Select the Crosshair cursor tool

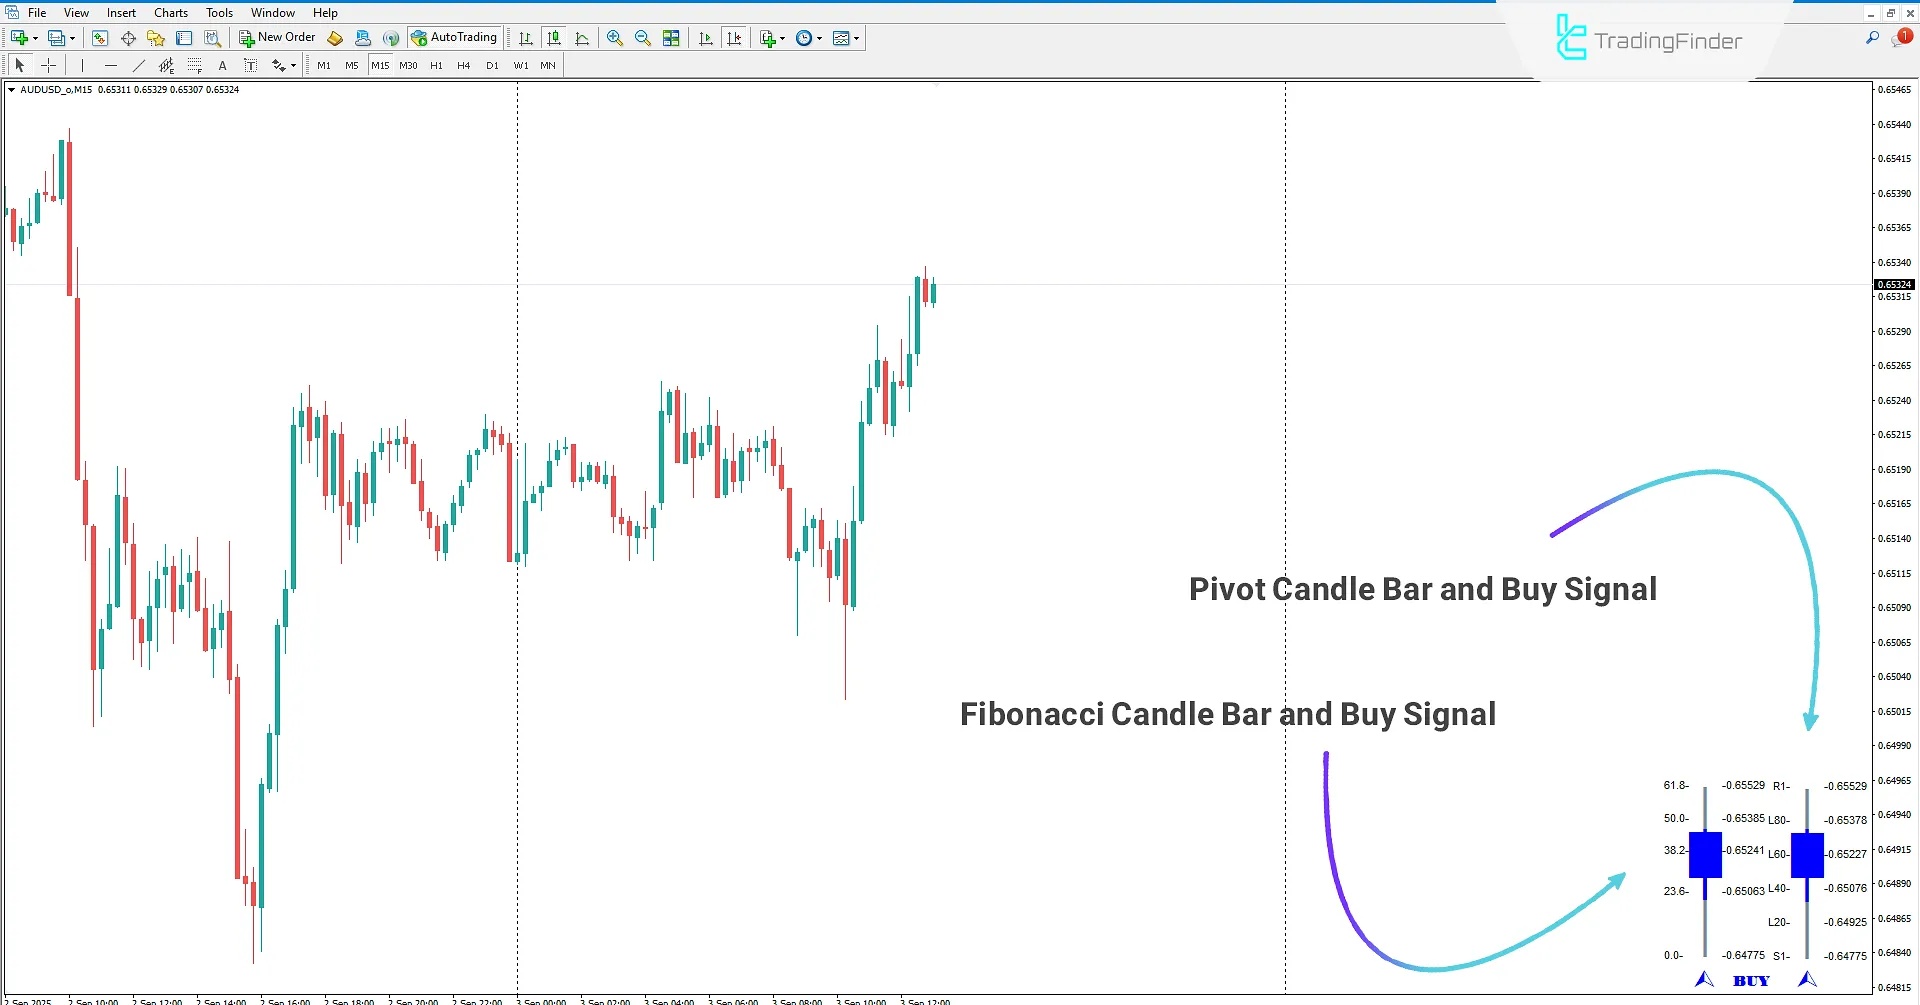[x=48, y=65]
